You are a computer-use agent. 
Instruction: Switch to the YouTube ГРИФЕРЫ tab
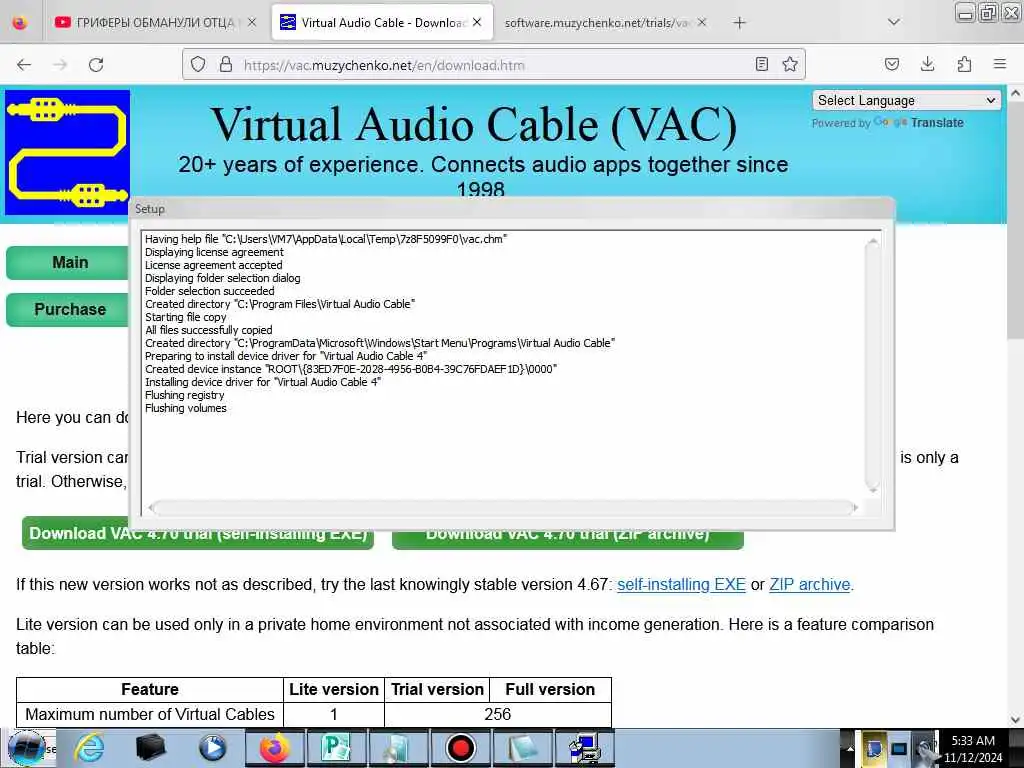(x=155, y=23)
